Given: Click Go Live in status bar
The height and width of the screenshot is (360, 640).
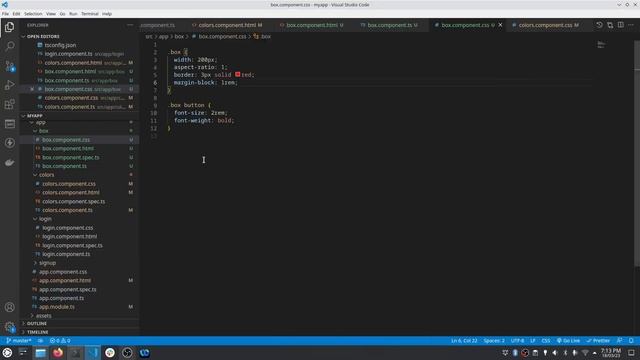Looking at the screenshot, I should click(x=568, y=340).
